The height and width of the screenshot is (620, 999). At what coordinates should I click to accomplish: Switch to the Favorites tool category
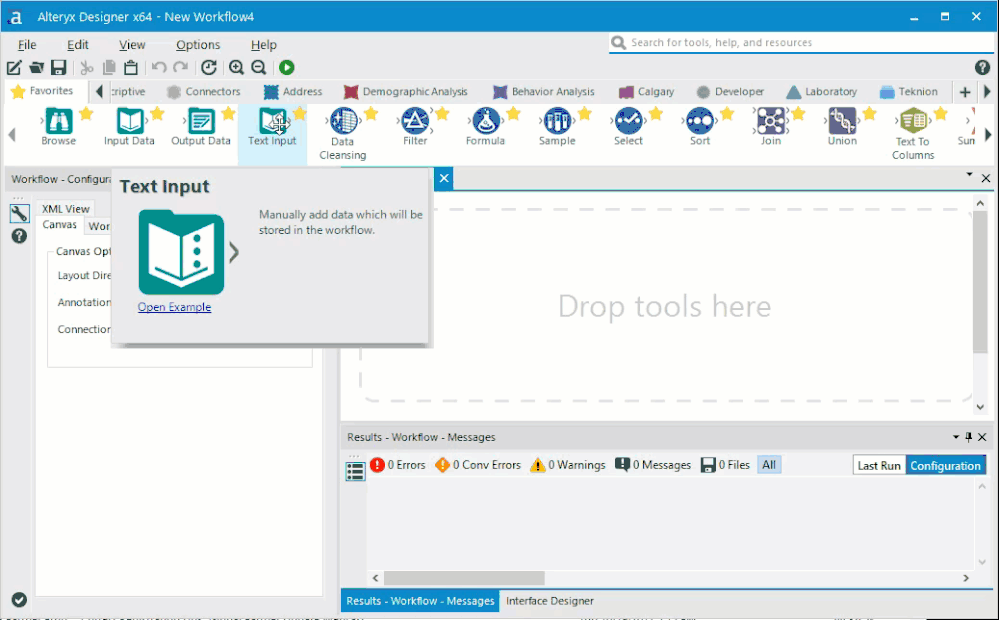[x=43, y=91]
